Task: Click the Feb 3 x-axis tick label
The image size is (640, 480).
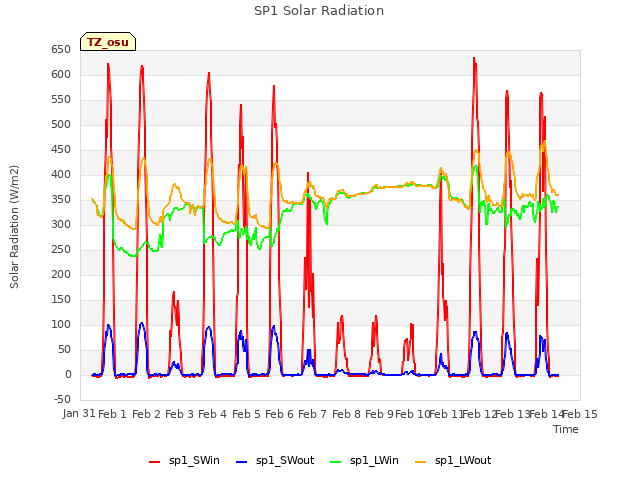Action: [179, 414]
